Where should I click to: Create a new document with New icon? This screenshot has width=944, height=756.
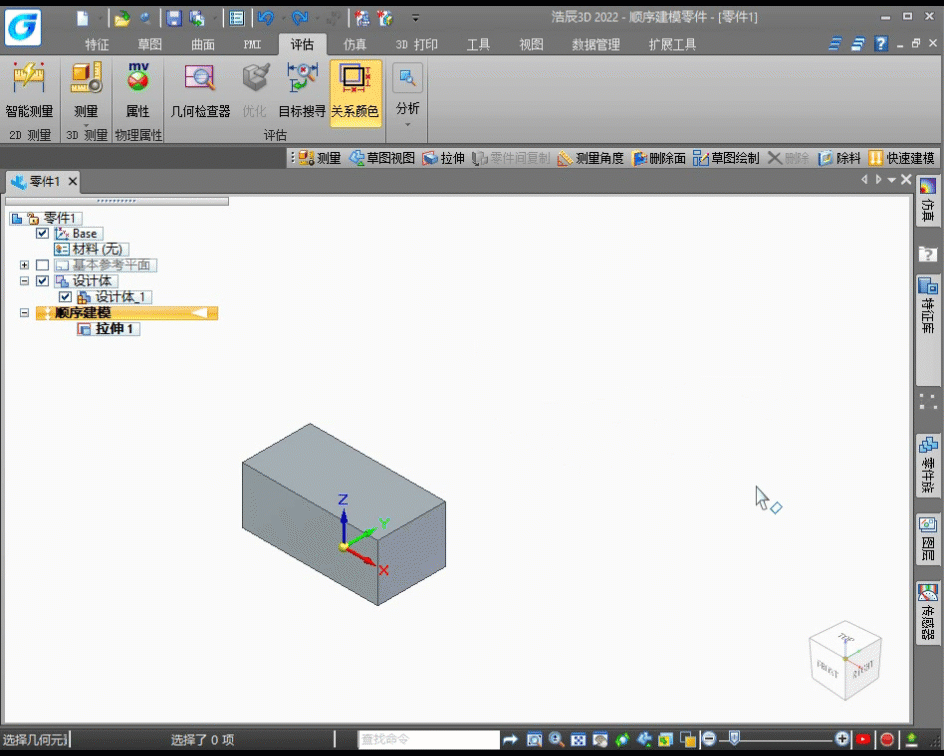[x=82, y=19]
